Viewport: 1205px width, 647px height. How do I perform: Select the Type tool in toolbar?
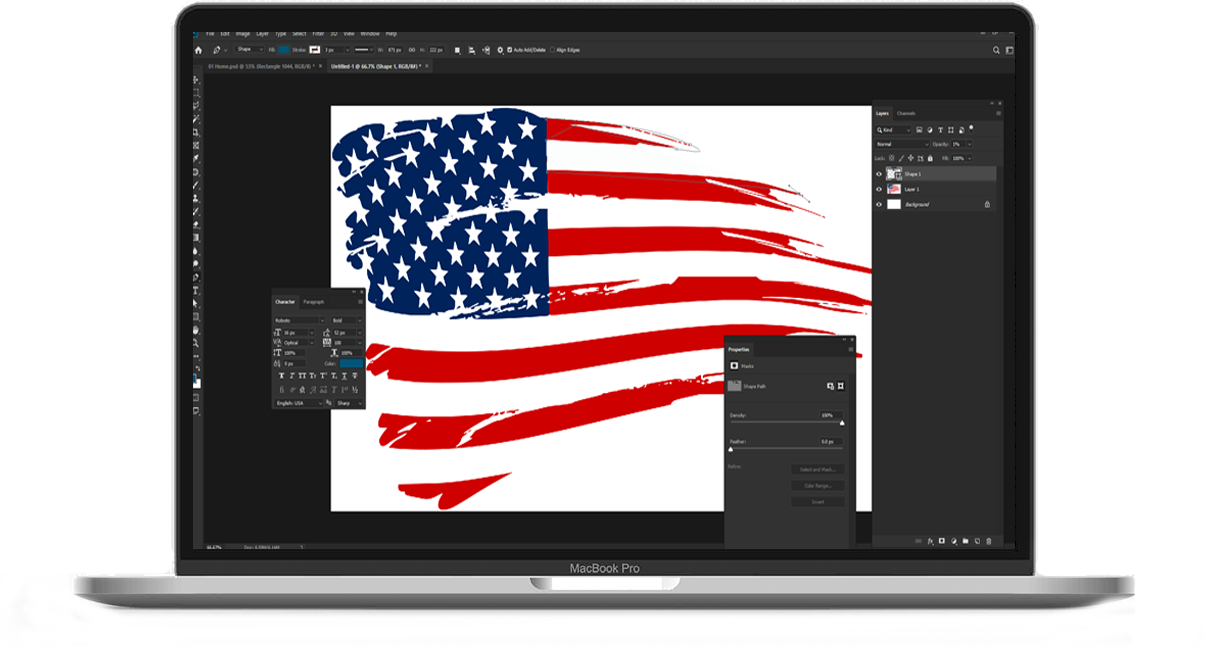pyautogui.click(x=196, y=290)
